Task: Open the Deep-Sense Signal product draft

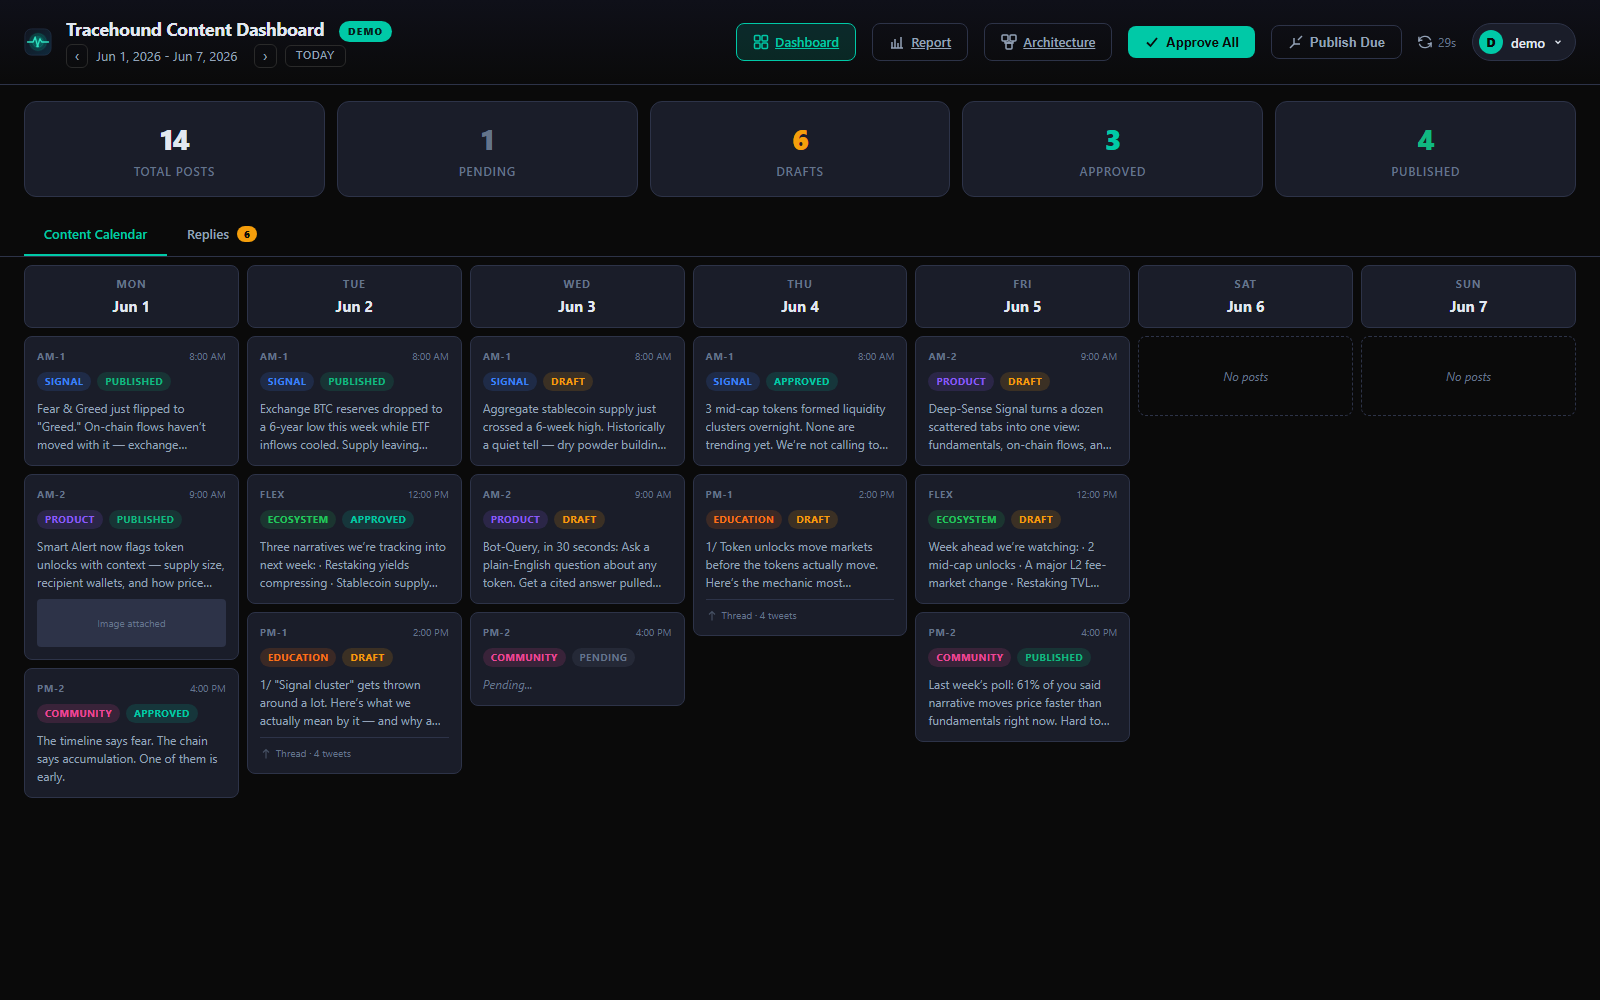Action: coord(1022,401)
